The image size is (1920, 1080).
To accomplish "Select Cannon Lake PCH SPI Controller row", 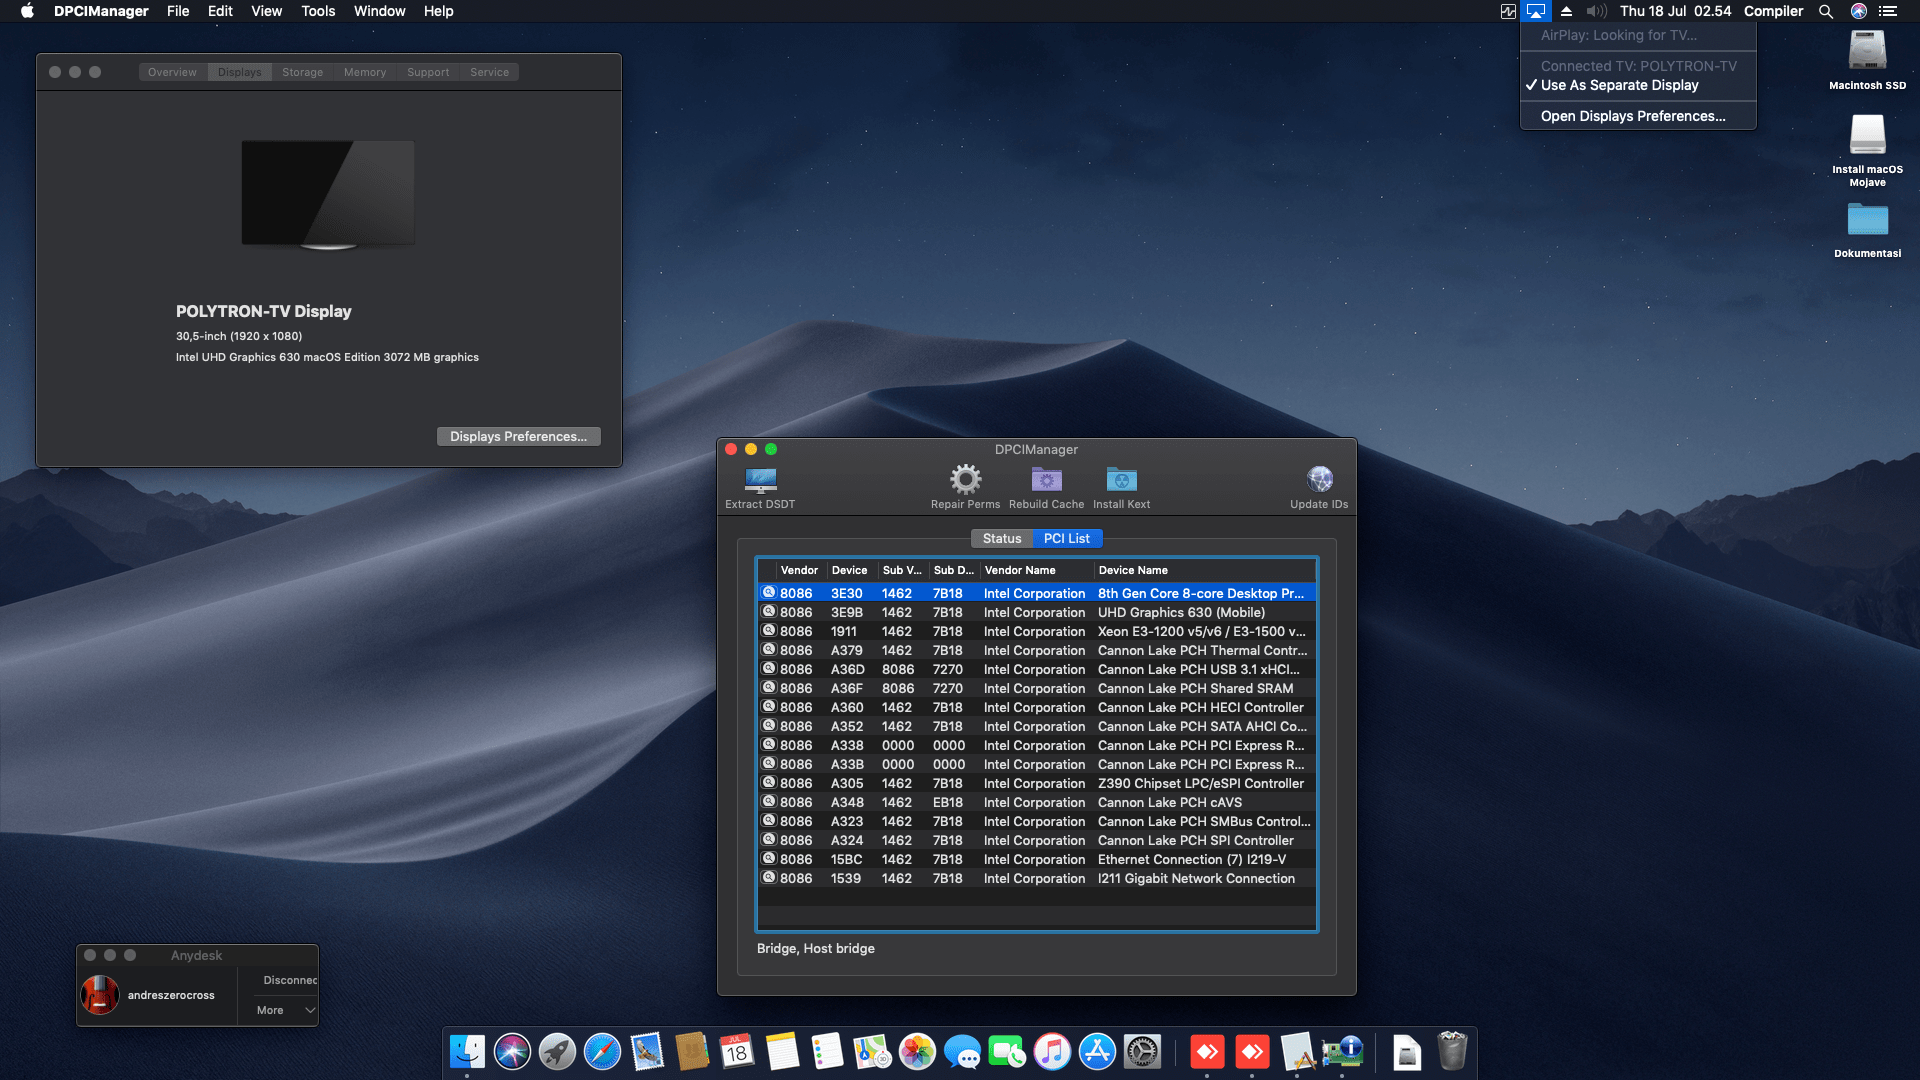I will pyautogui.click(x=1037, y=840).
